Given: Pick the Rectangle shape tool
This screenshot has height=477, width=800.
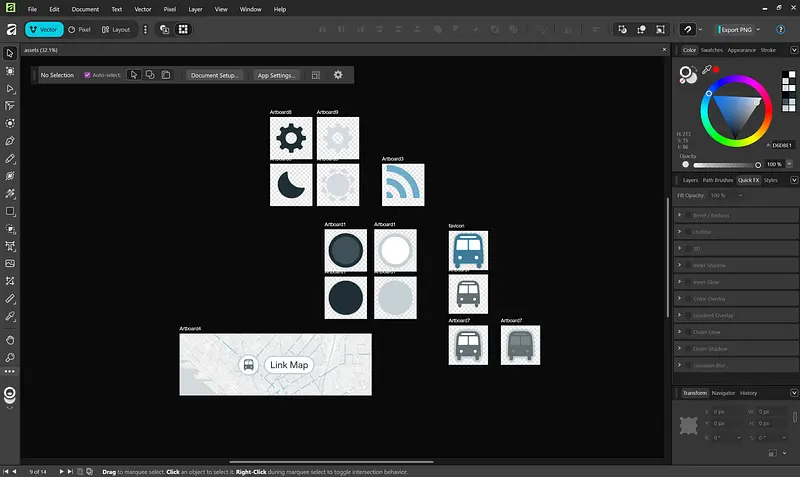Looking at the screenshot, I should [10, 211].
